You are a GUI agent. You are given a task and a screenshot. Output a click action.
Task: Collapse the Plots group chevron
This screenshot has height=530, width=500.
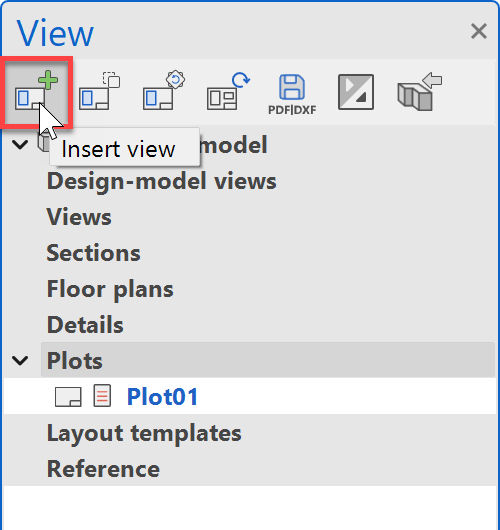pyautogui.click(x=20, y=360)
